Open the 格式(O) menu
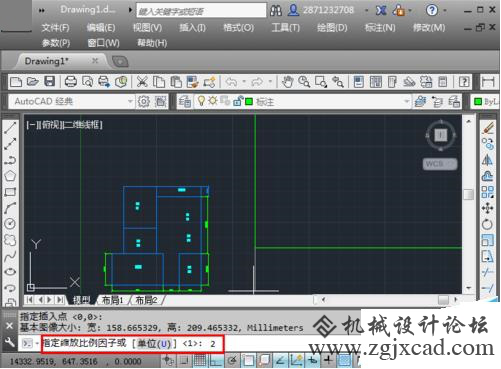The height and width of the screenshot is (369, 501). [239, 28]
